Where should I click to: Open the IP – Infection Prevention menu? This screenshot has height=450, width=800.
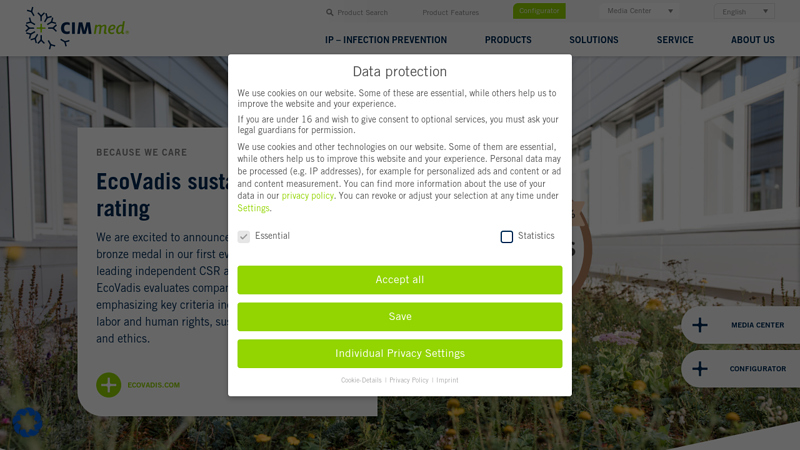click(386, 40)
